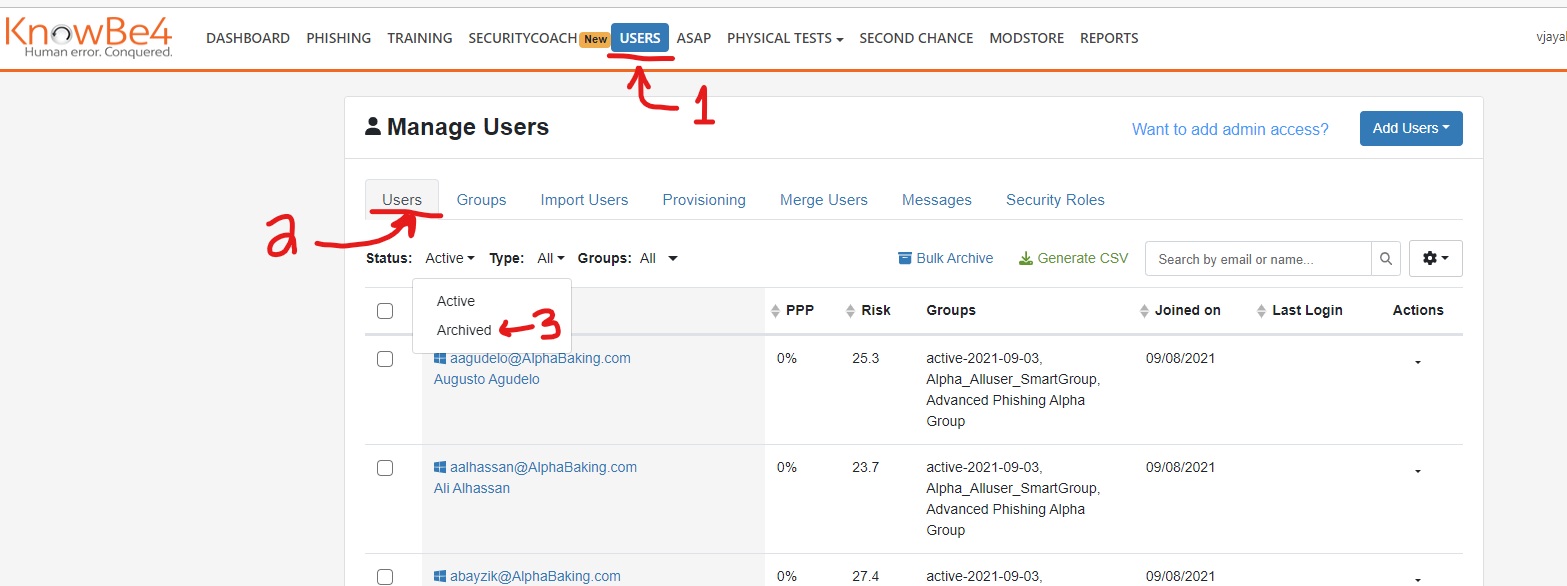The image size is (1567, 586).
Task: Switch to the Messages tab
Action: [937, 200]
